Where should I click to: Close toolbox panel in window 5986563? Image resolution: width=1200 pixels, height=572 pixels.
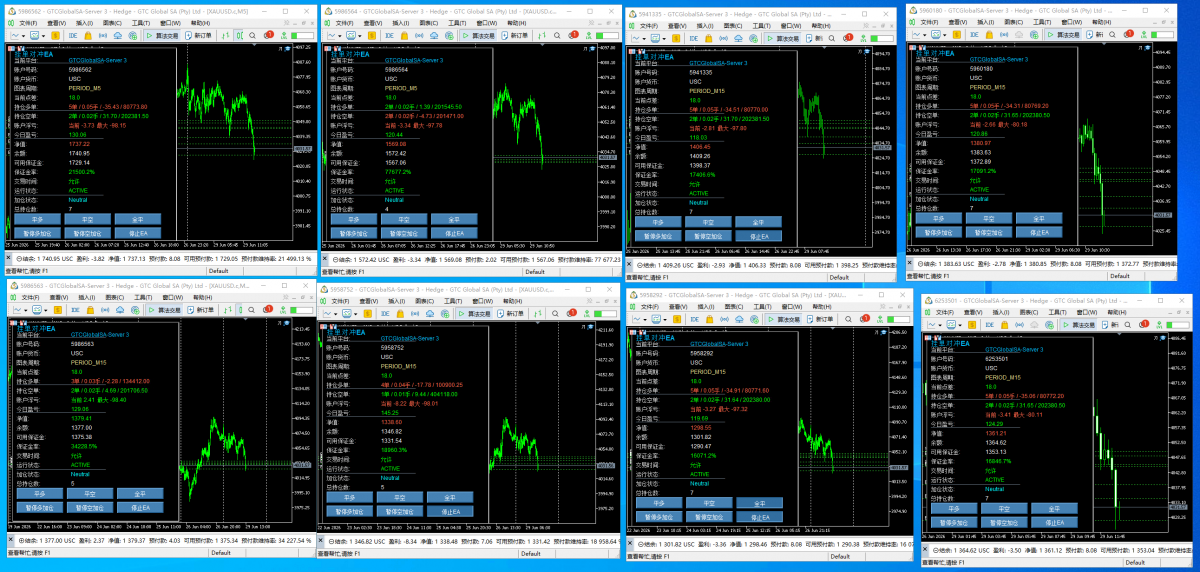[11, 540]
